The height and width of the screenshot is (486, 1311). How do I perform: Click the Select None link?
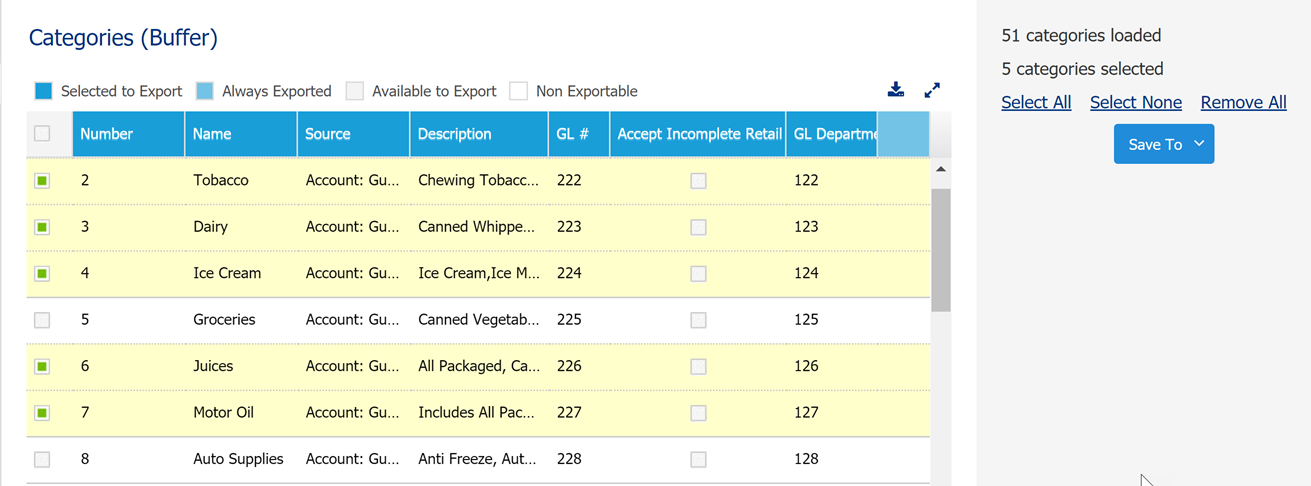[x=1136, y=102]
